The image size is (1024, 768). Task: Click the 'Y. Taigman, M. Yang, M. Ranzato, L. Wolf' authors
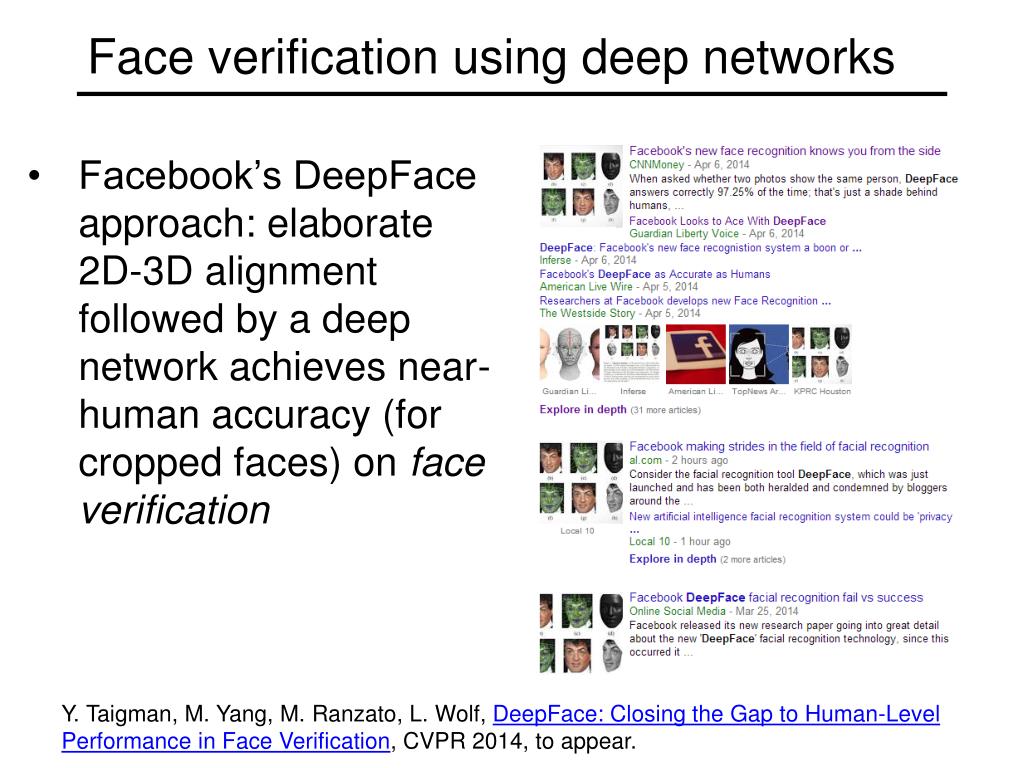(x=274, y=714)
